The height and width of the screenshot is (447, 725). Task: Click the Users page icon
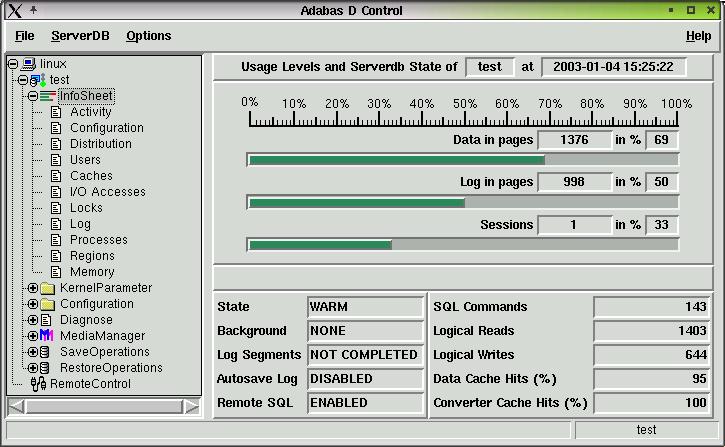(x=56, y=160)
